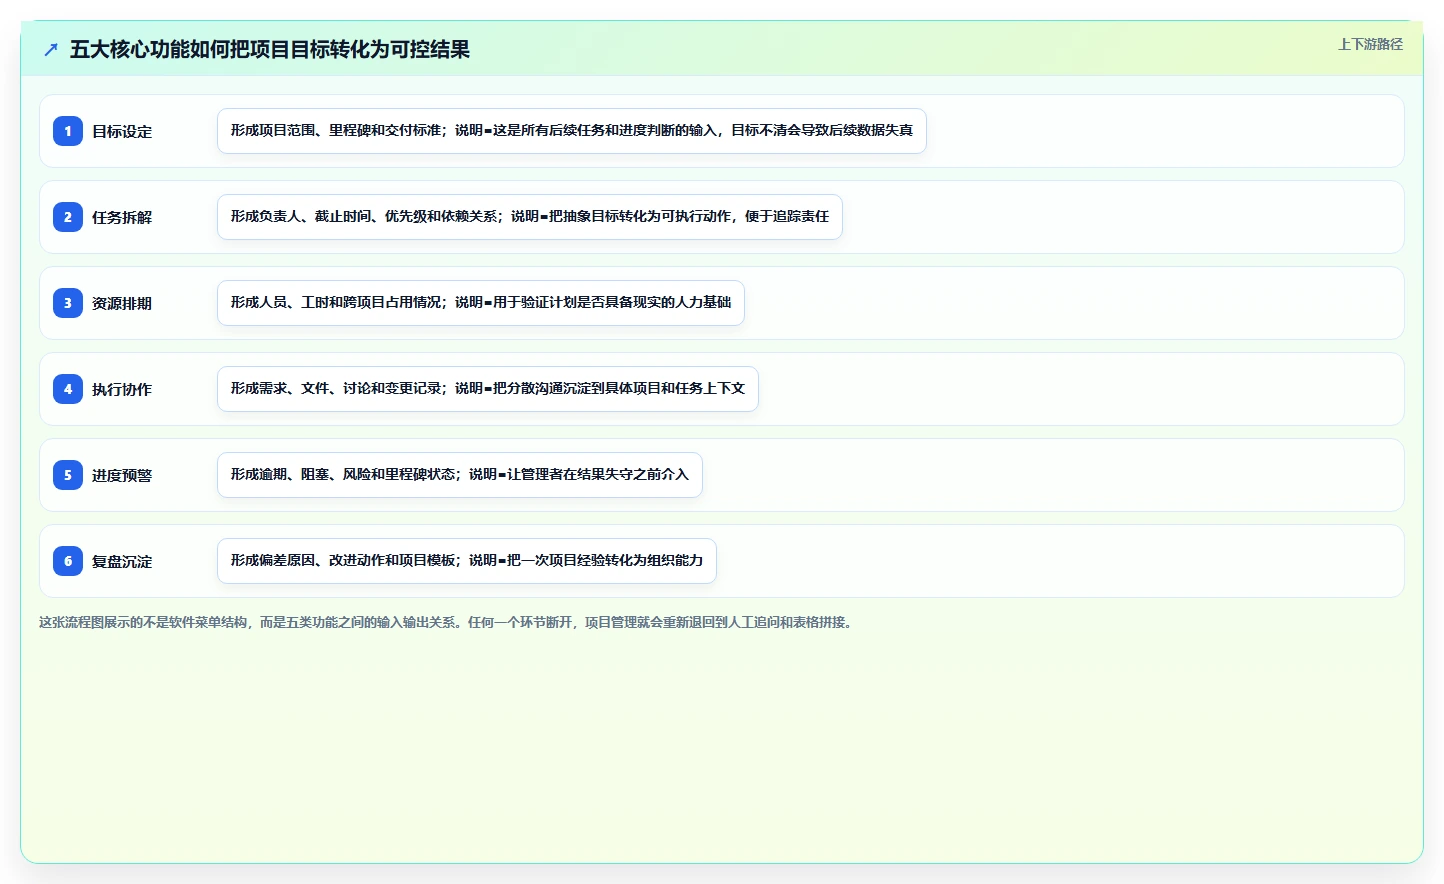Click the number 2 badge for 任务拆解
Image resolution: width=1444 pixels, height=884 pixels.
pyautogui.click(x=68, y=217)
